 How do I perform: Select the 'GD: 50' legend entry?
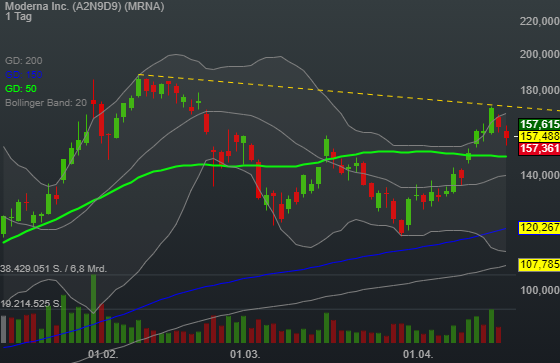pyautogui.click(x=21, y=89)
